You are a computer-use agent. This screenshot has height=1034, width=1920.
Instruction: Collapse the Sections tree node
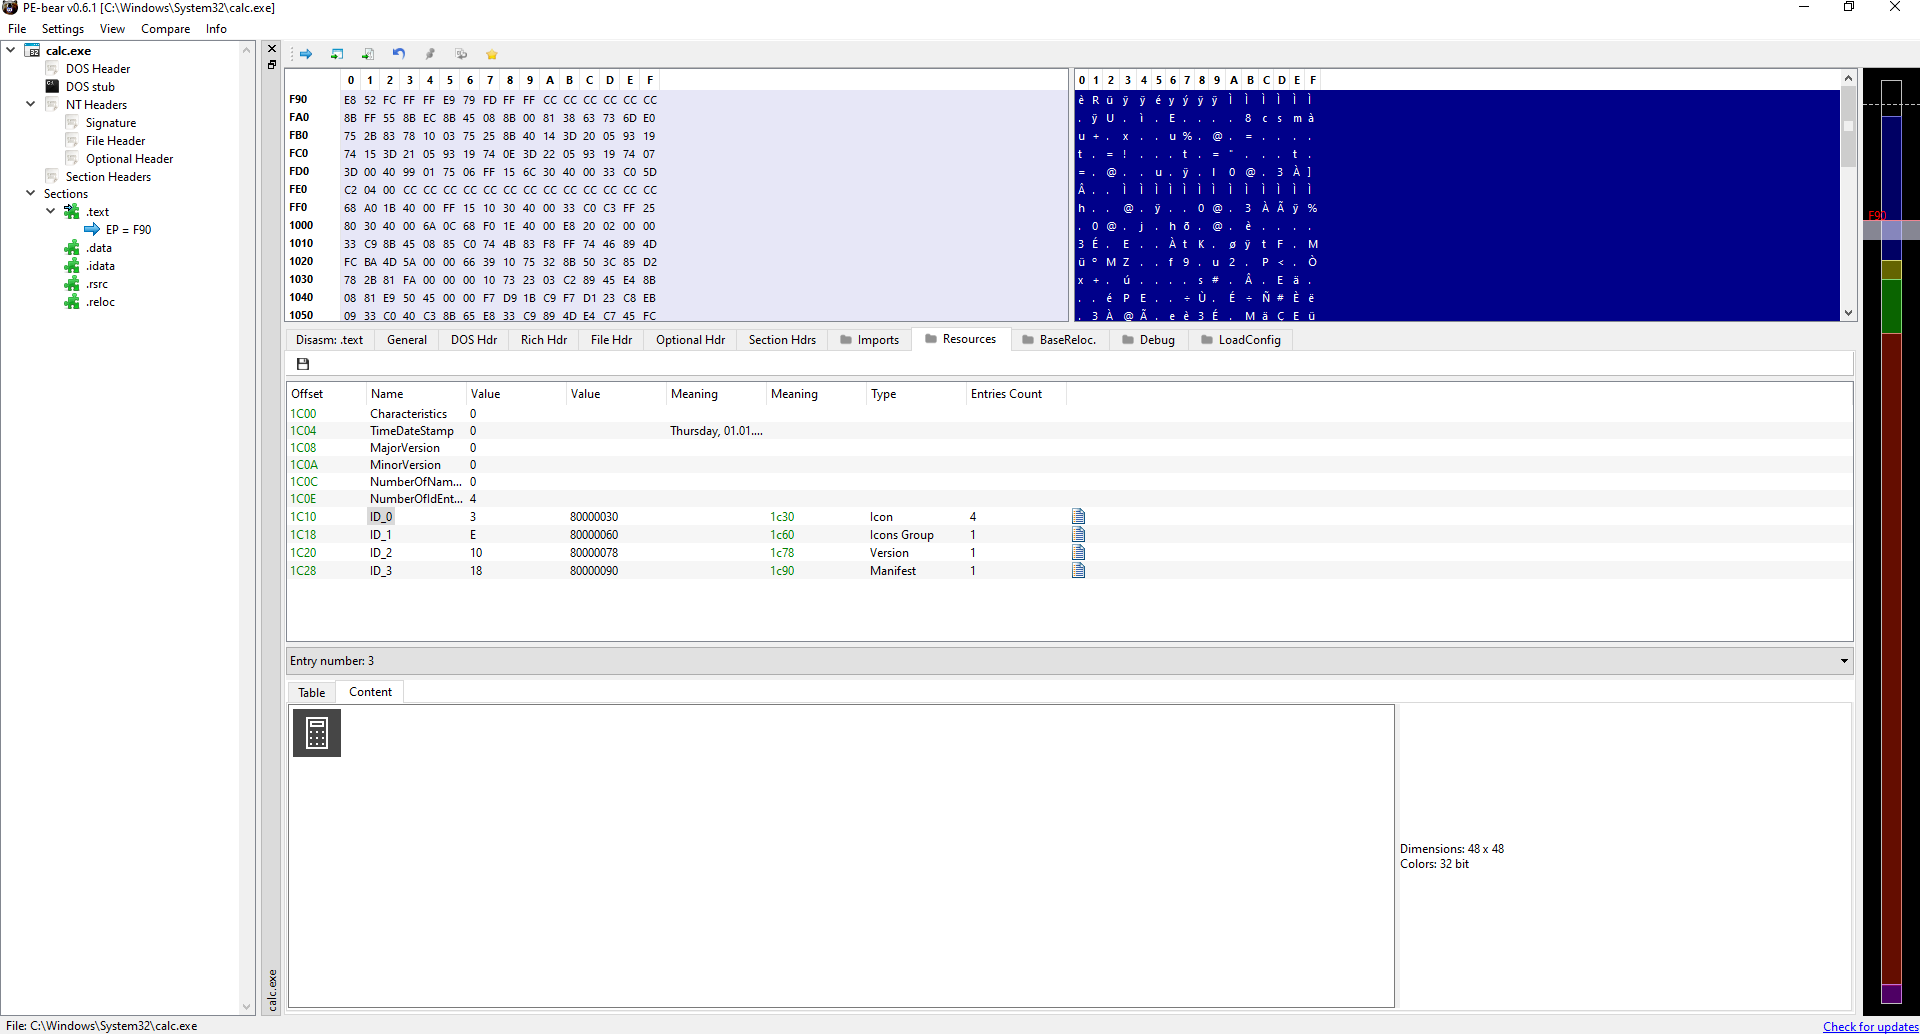[x=31, y=193]
